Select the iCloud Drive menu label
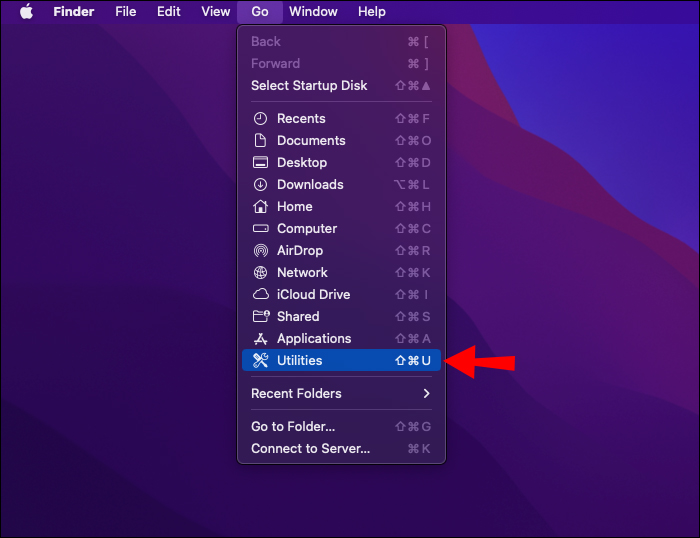Screen dimensions: 700x538 [313, 294]
